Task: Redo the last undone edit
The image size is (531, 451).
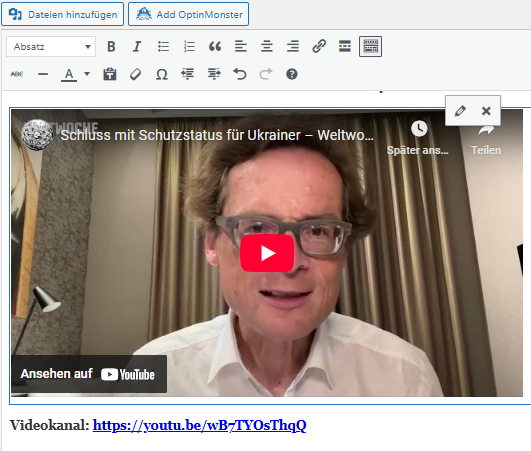Action: [x=266, y=74]
